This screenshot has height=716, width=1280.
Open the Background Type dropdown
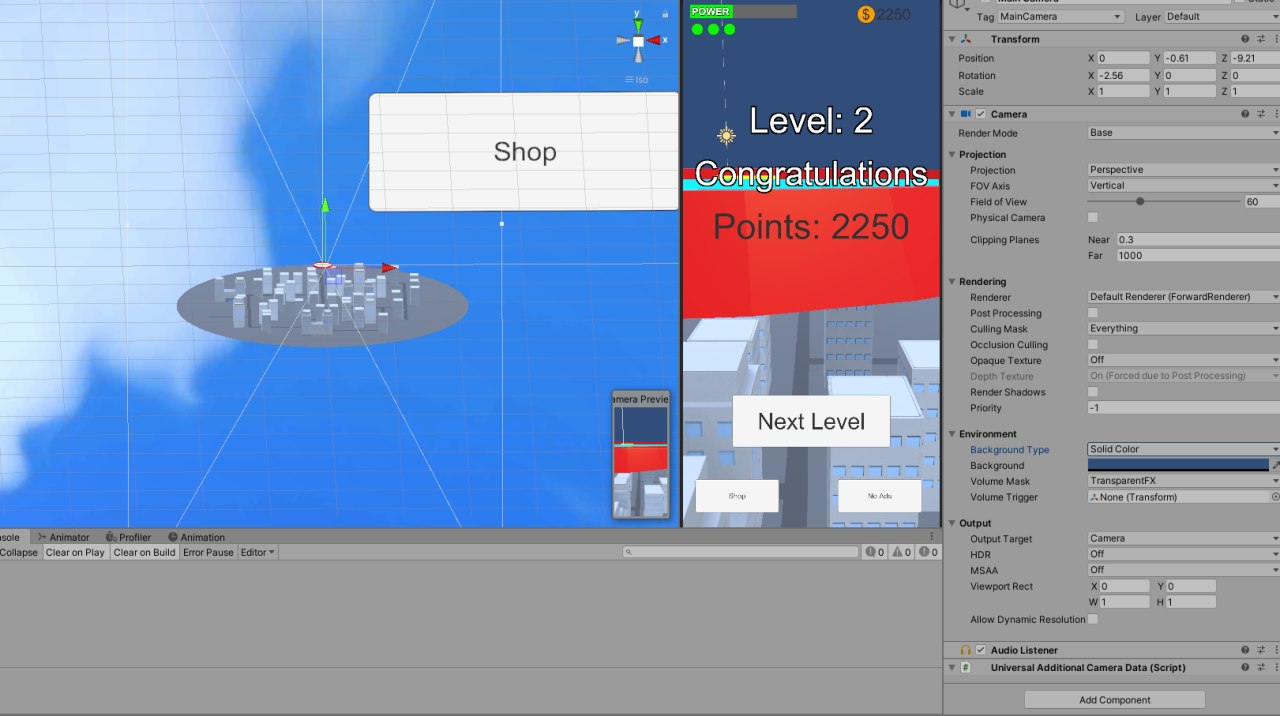(1184, 449)
